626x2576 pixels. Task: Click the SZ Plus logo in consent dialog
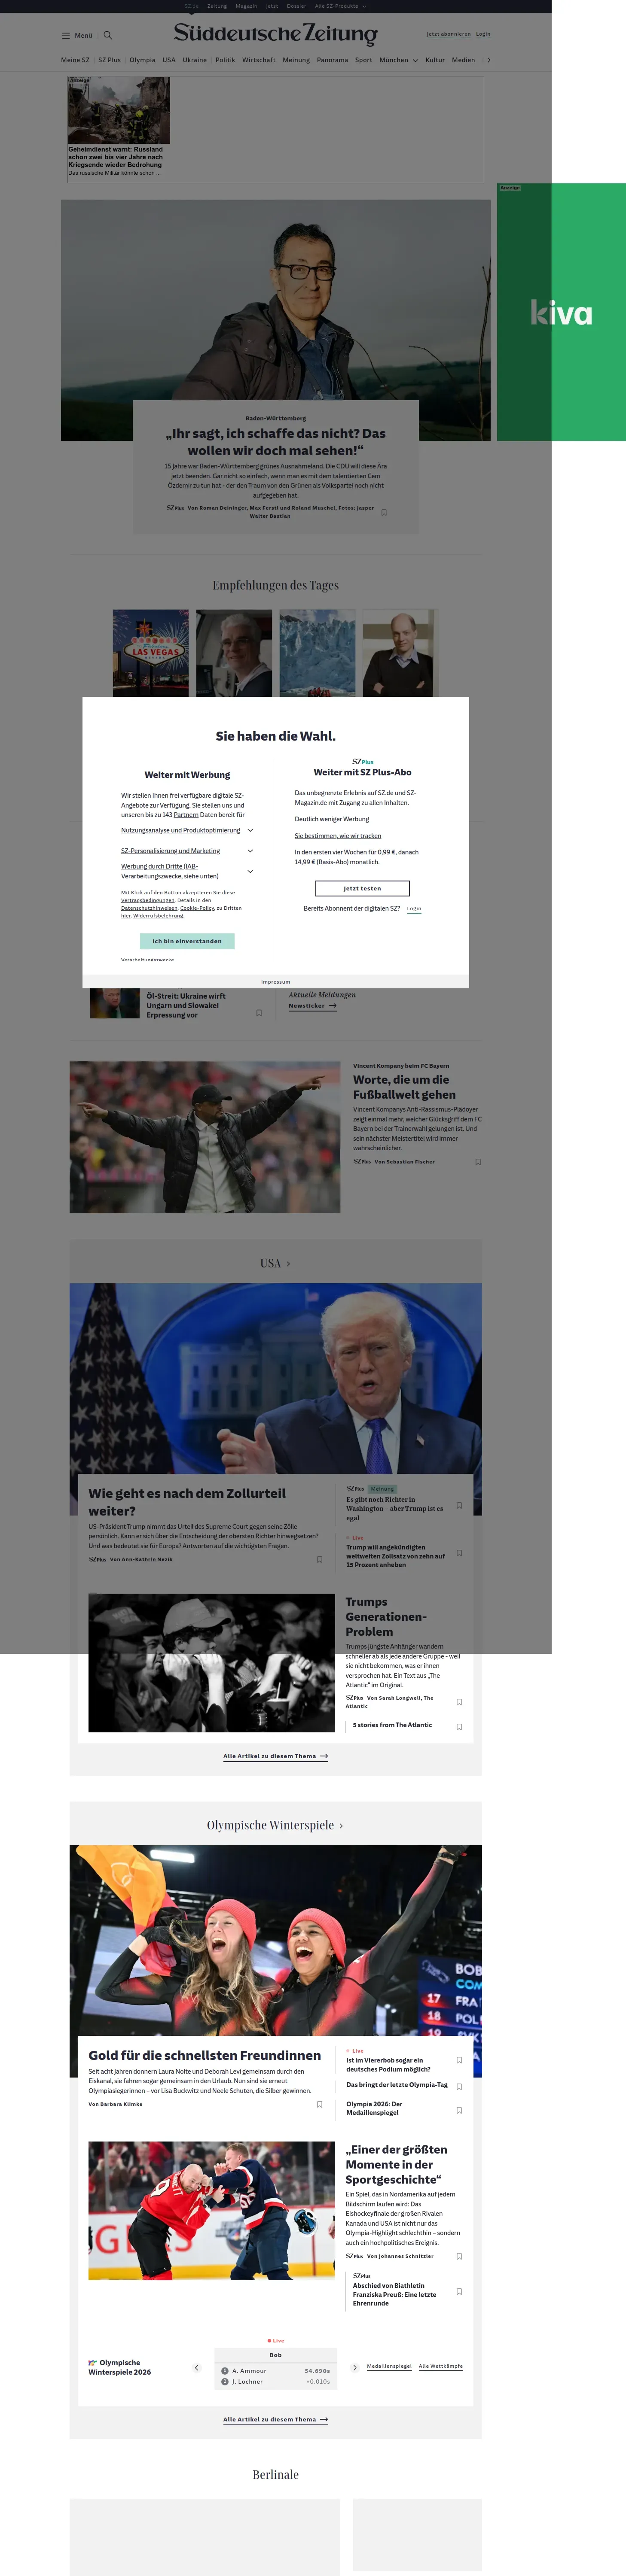[x=362, y=762]
